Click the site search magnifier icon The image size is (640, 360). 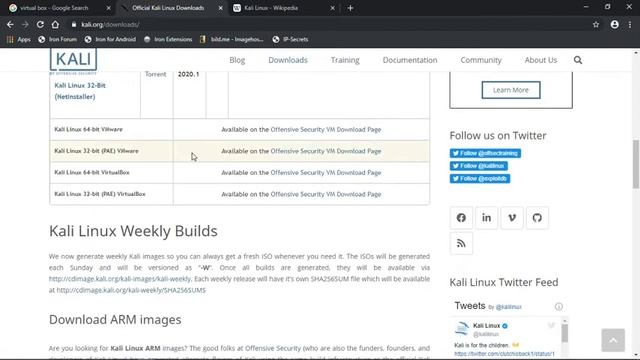[x=578, y=60]
